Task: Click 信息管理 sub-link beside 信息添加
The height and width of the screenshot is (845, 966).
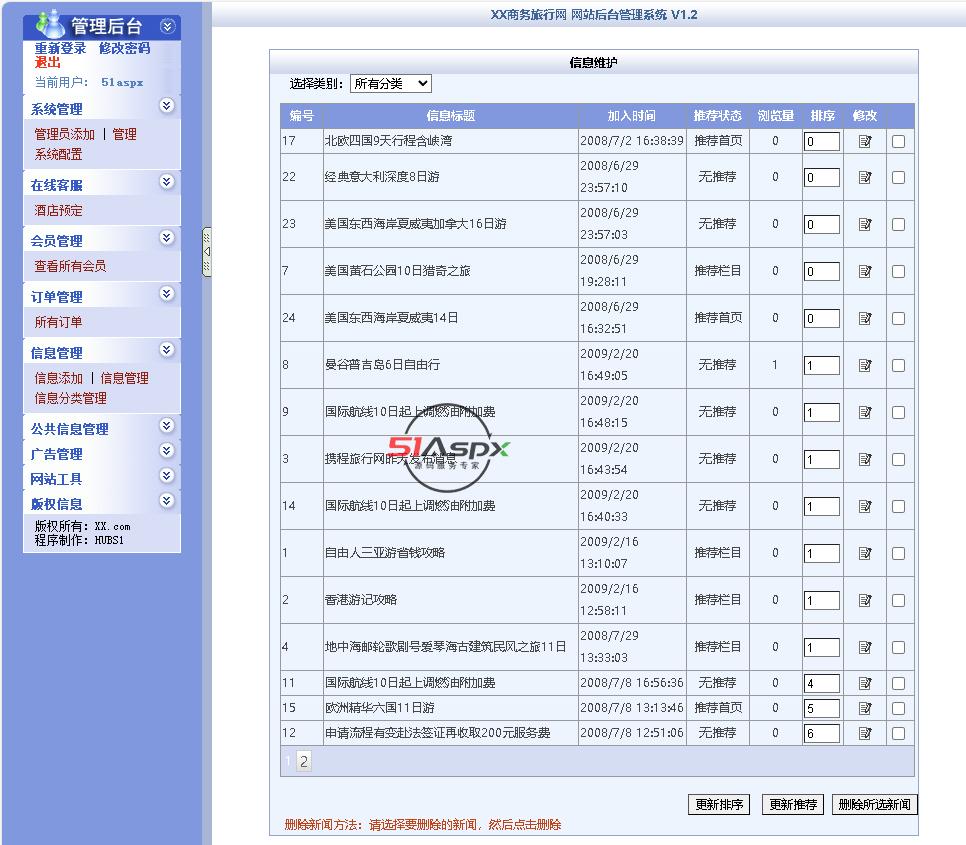Action: pos(124,378)
